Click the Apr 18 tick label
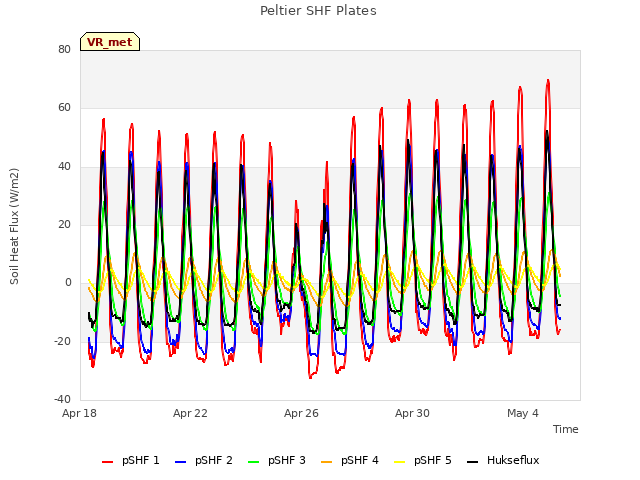This screenshot has height=480, width=640. coord(79,413)
